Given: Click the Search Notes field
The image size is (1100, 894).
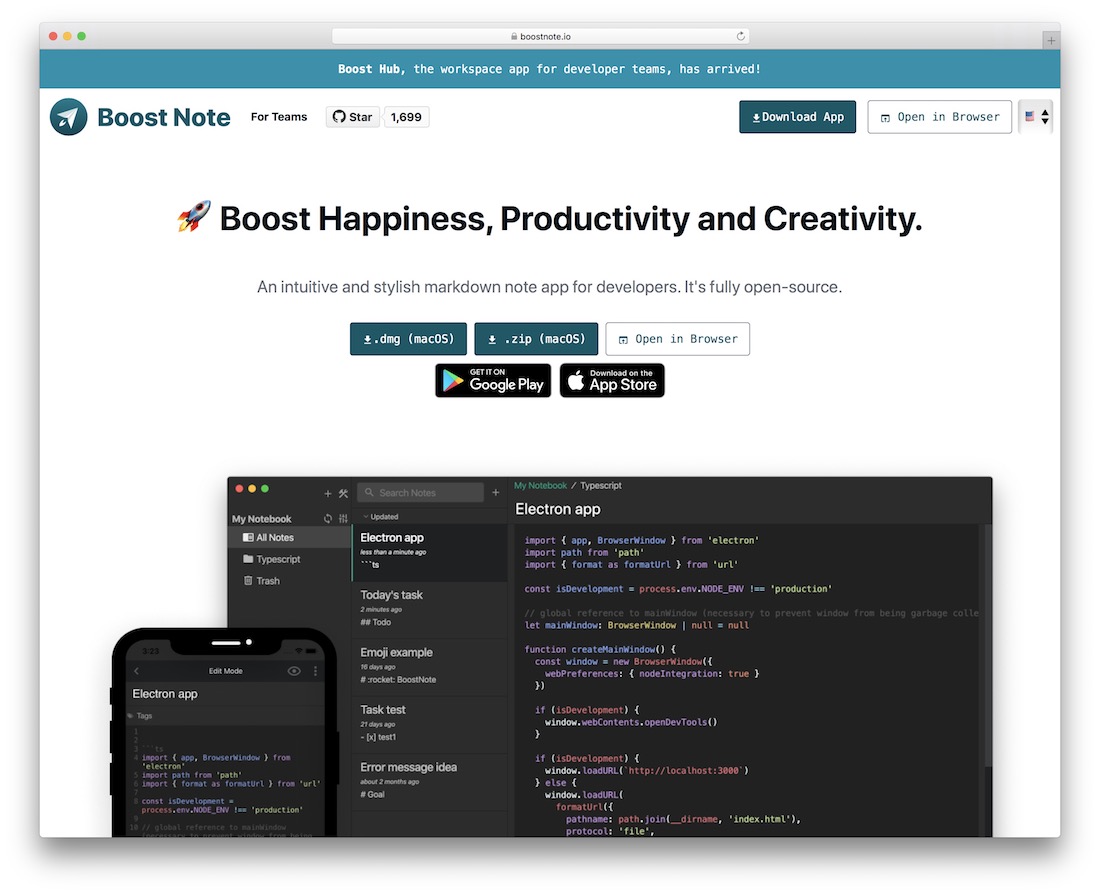Looking at the screenshot, I should click(420, 493).
